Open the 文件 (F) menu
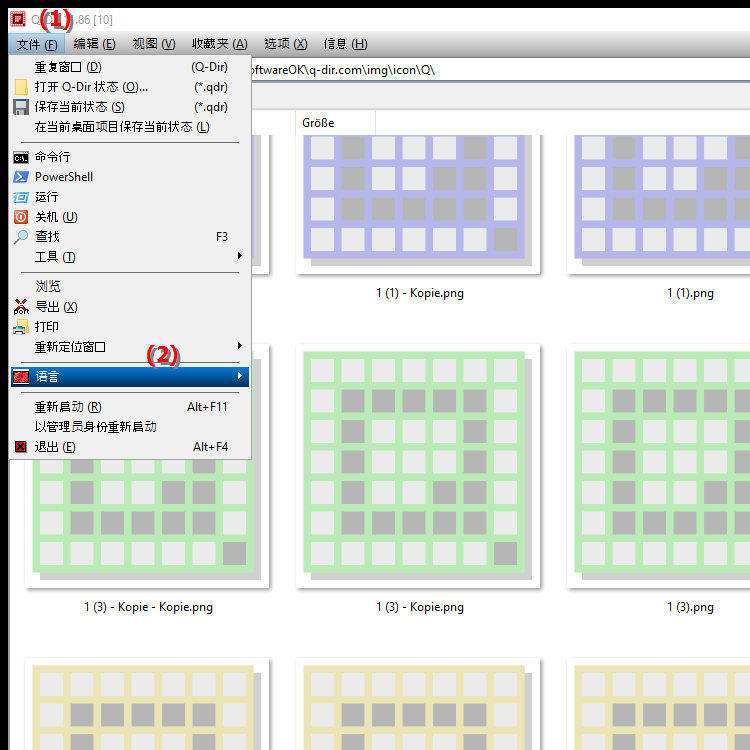750x750 pixels. coord(37,44)
